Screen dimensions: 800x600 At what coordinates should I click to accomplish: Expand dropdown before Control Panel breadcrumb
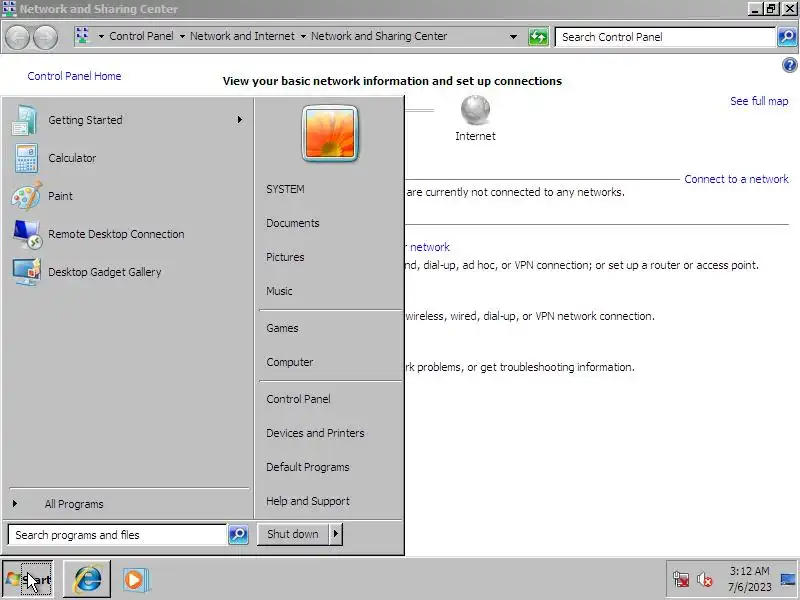click(101, 36)
